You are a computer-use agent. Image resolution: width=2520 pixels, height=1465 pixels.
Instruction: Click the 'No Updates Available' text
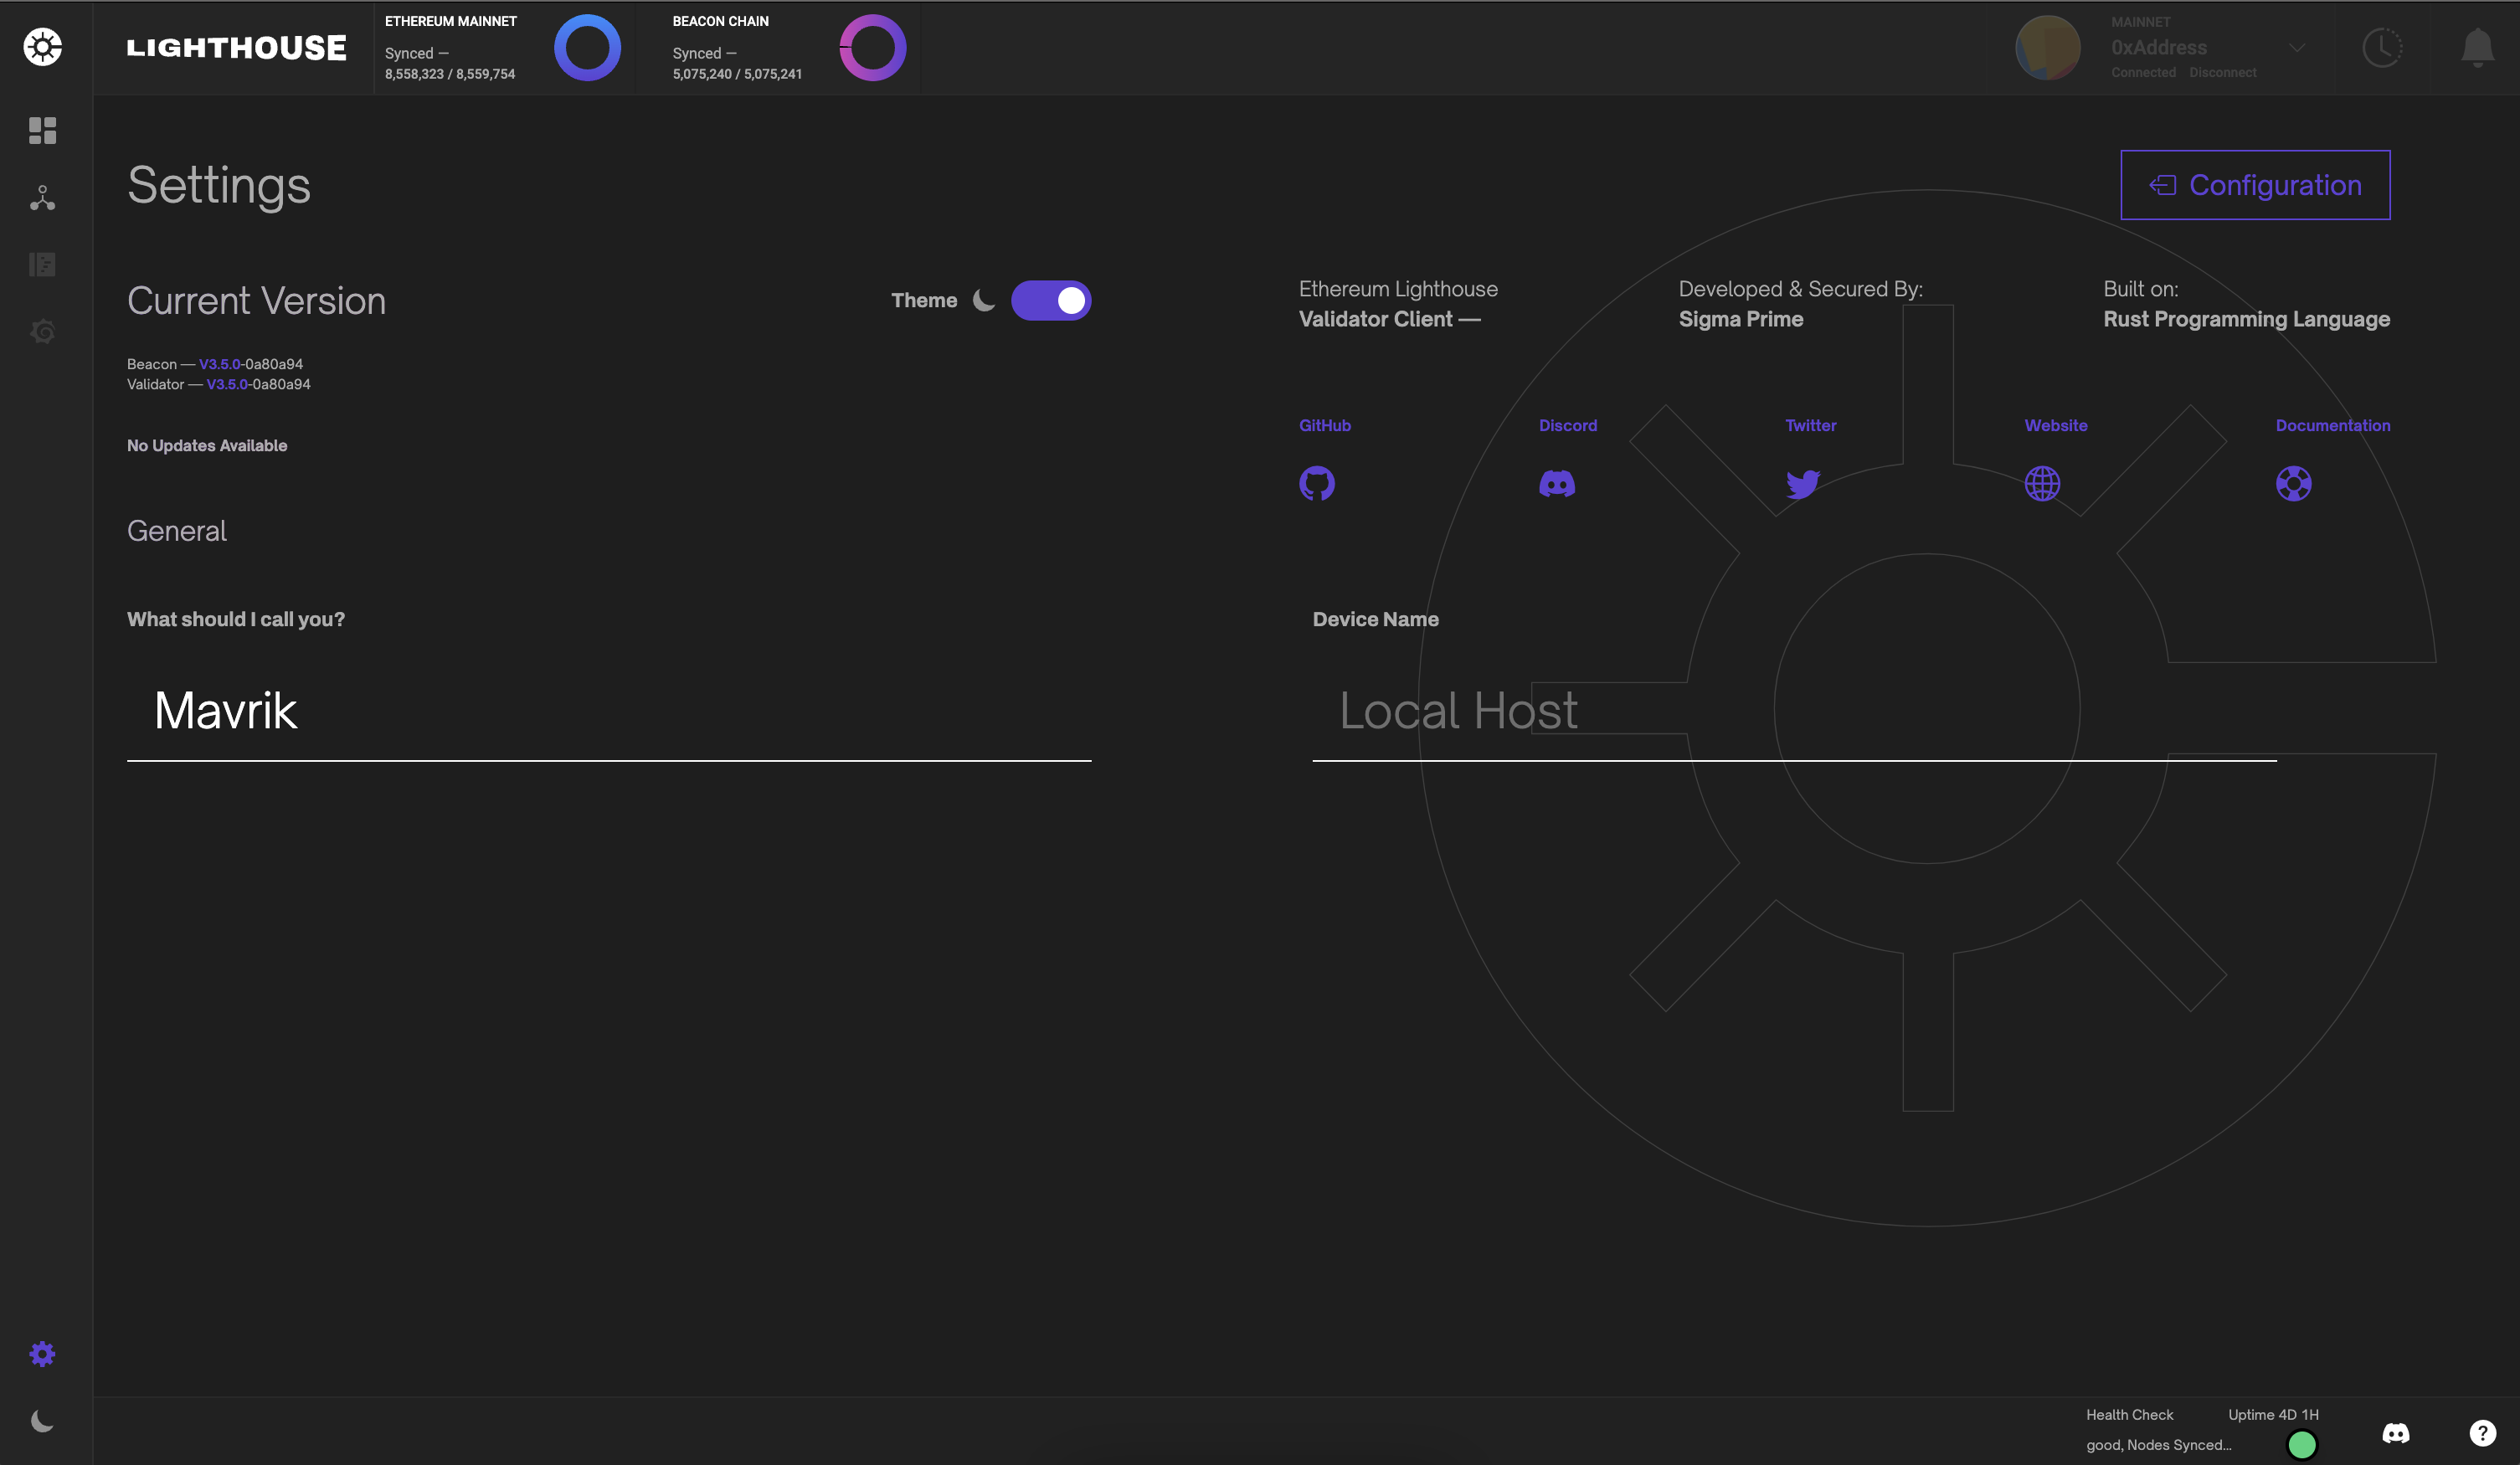coord(207,446)
